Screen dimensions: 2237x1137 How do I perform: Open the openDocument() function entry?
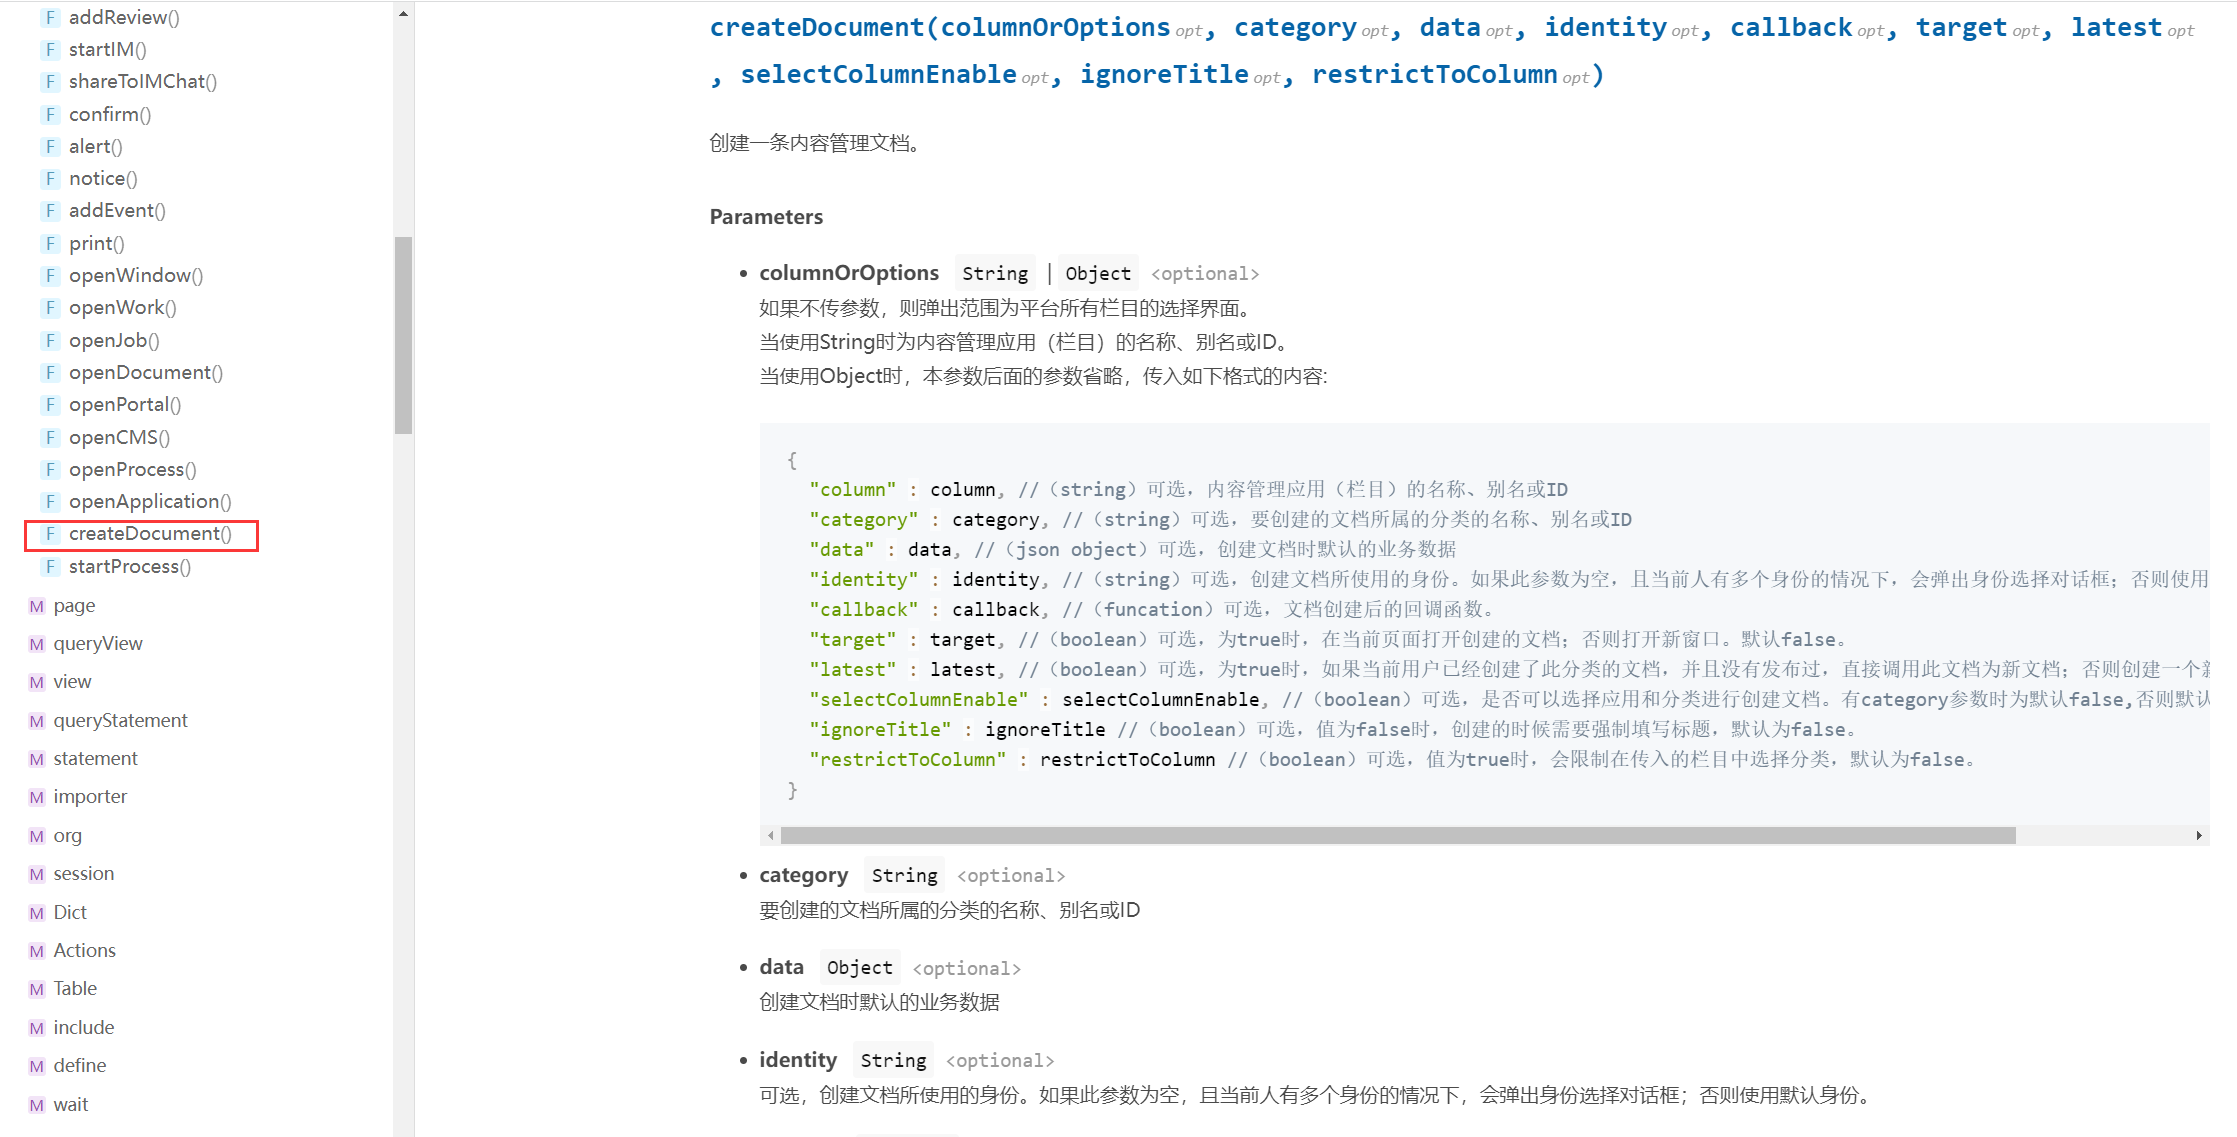[145, 373]
